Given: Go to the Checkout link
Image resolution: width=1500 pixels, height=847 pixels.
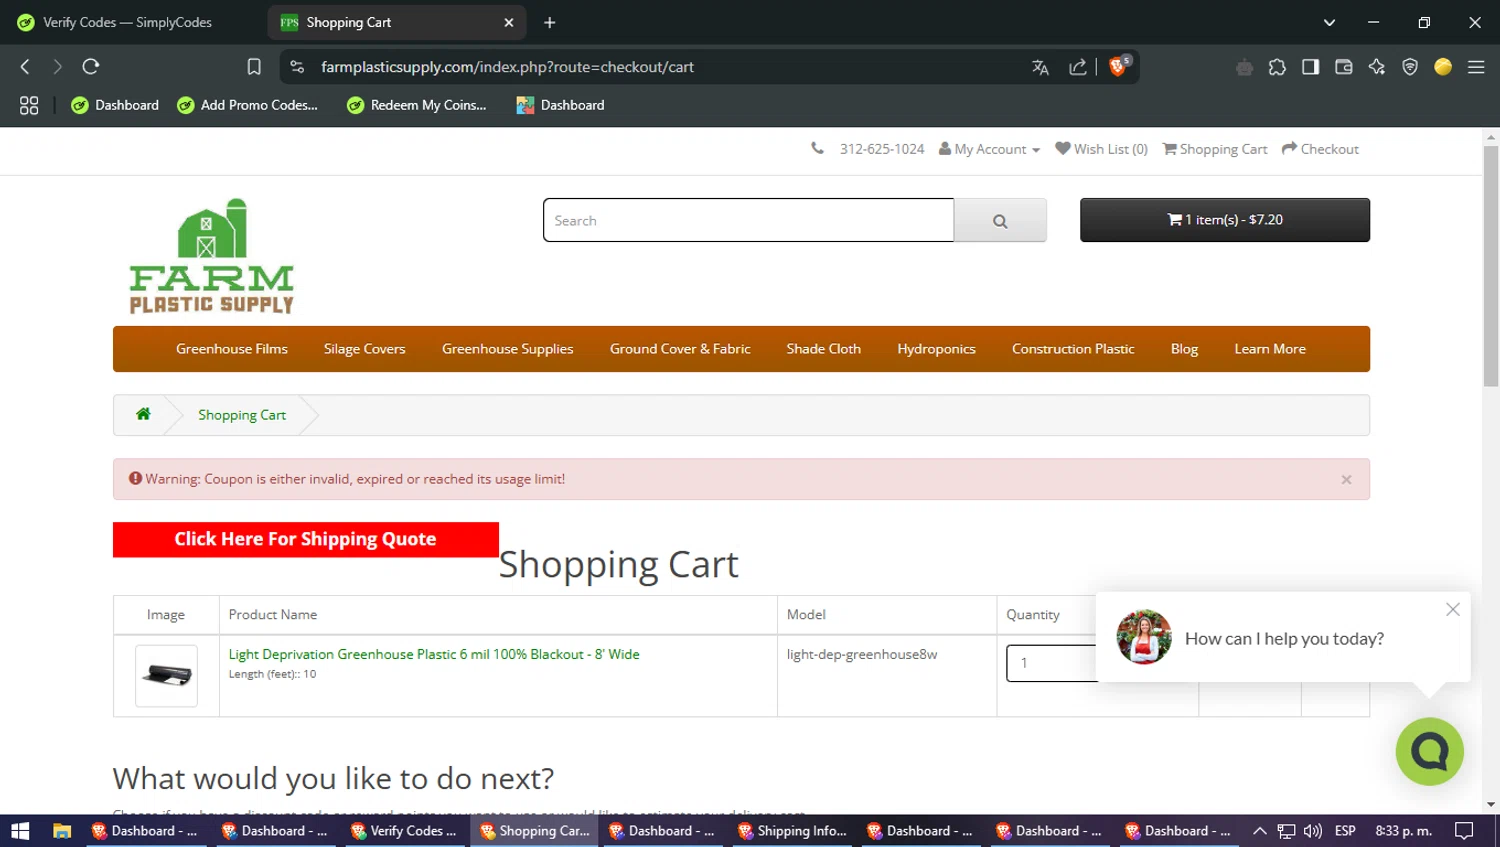Looking at the screenshot, I should tap(1320, 149).
